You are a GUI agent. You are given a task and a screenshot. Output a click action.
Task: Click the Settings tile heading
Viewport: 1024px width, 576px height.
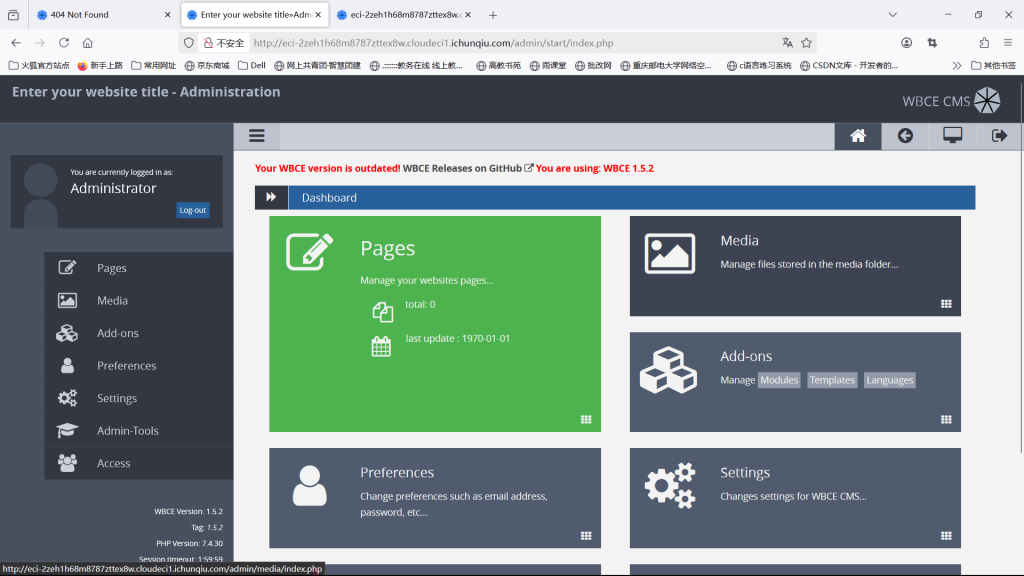pos(744,473)
